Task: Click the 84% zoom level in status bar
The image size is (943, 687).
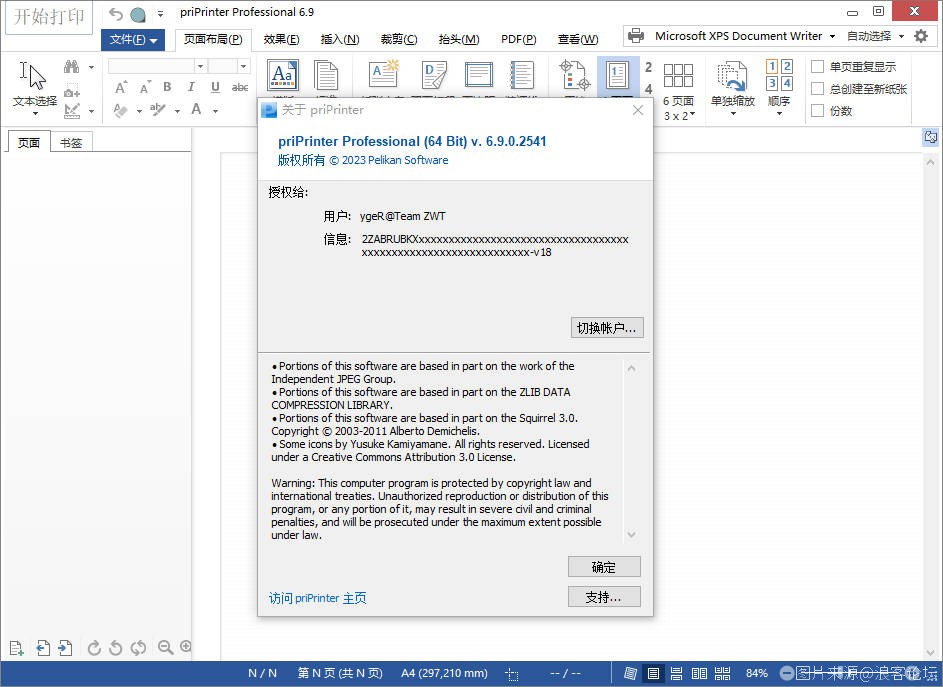Action: pyautogui.click(x=757, y=673)
